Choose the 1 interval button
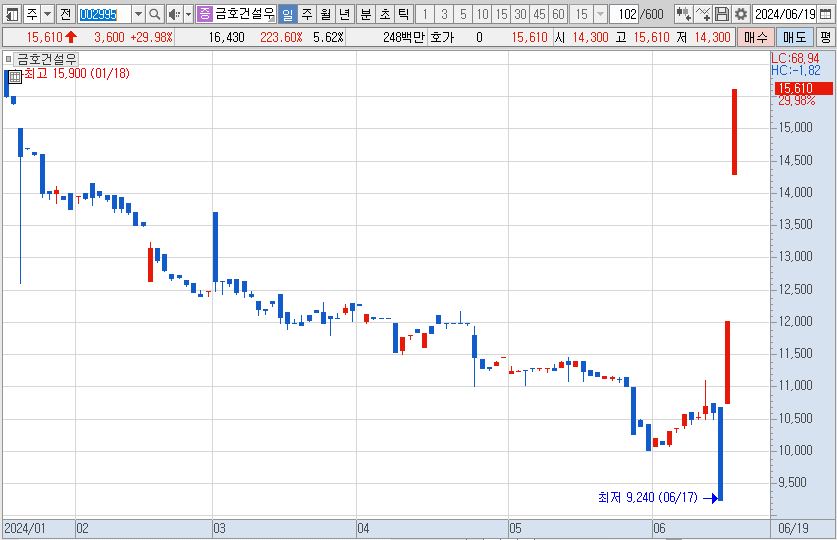The height and width of the screenshot is (540, 837). [424, 14]
